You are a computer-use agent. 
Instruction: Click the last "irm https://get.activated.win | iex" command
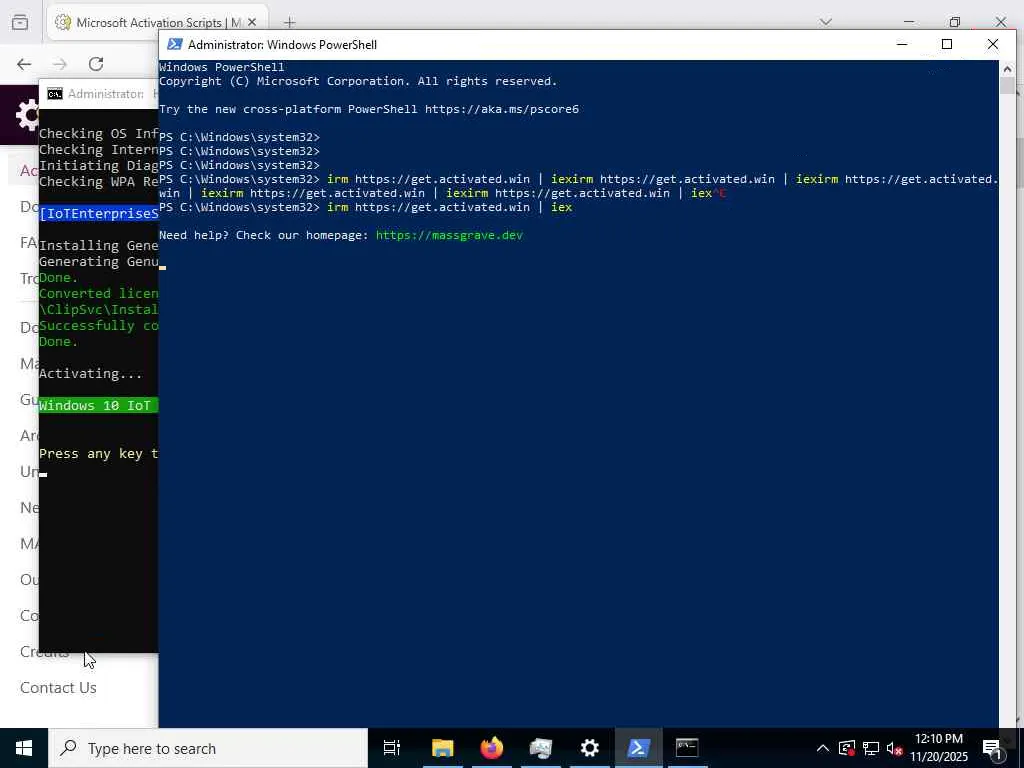[449, 207]
